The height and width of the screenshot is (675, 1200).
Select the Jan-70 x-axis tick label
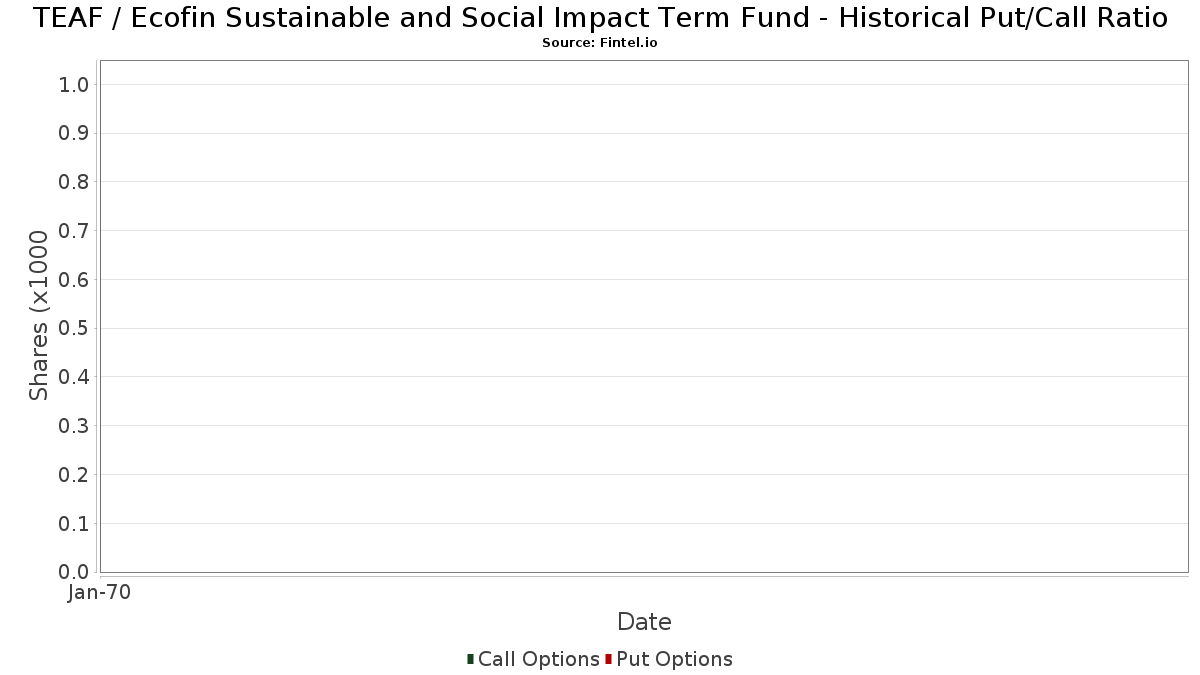click(99, 593)
